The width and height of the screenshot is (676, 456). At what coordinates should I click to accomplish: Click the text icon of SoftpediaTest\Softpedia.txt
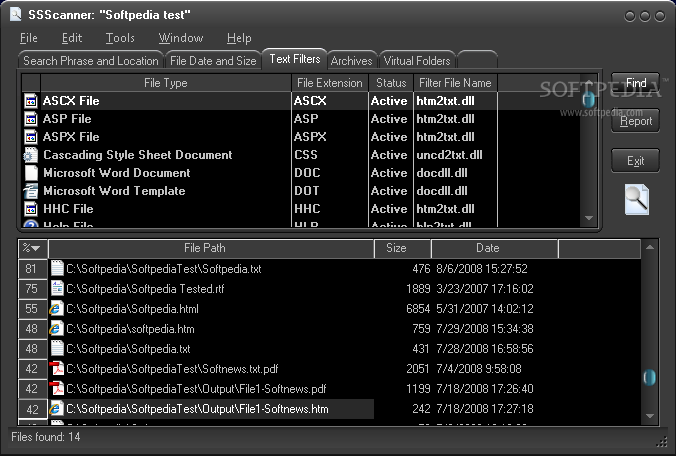coord(57,268)
